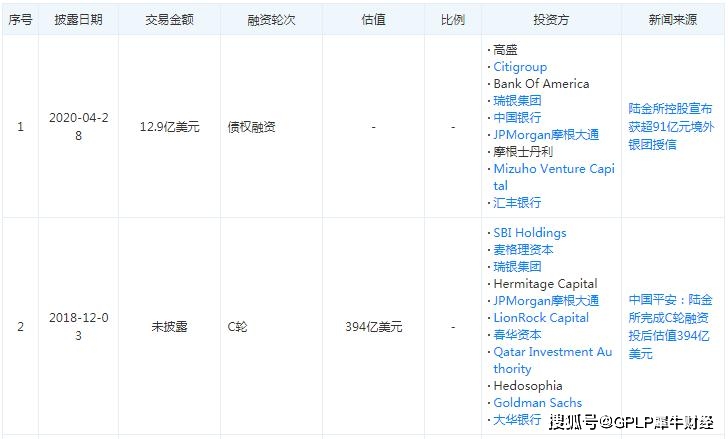
Task: Open the Goldman Sachs investor link
Action: [538, 402]
